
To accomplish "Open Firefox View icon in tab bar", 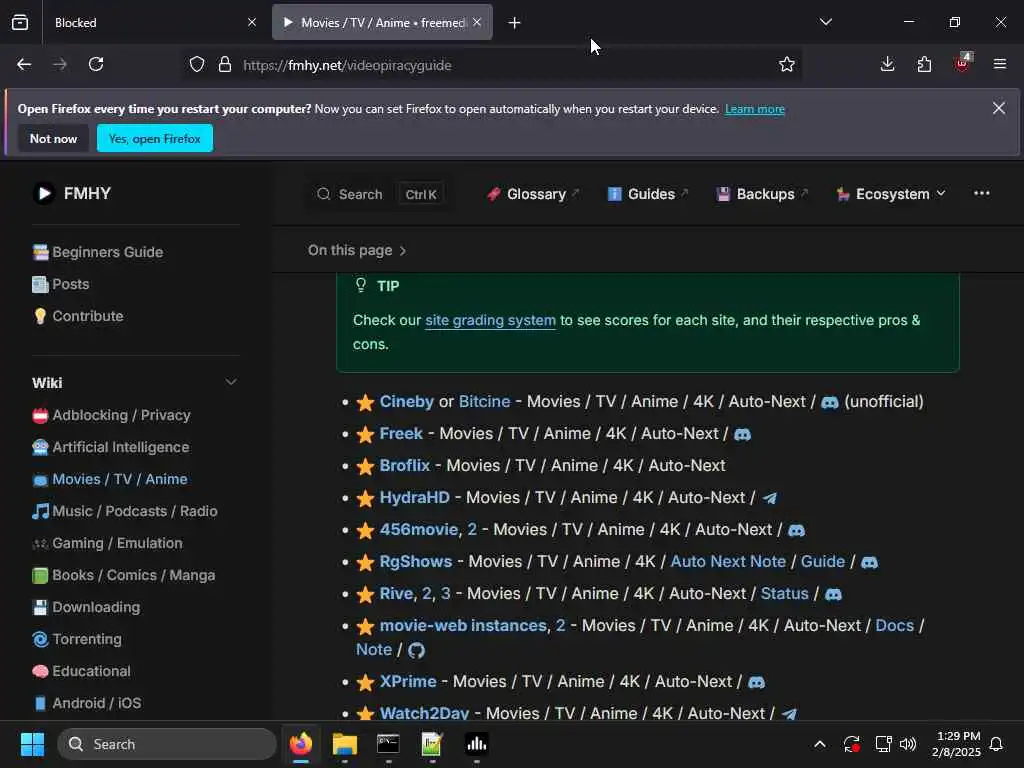I will tap(20, 22).
